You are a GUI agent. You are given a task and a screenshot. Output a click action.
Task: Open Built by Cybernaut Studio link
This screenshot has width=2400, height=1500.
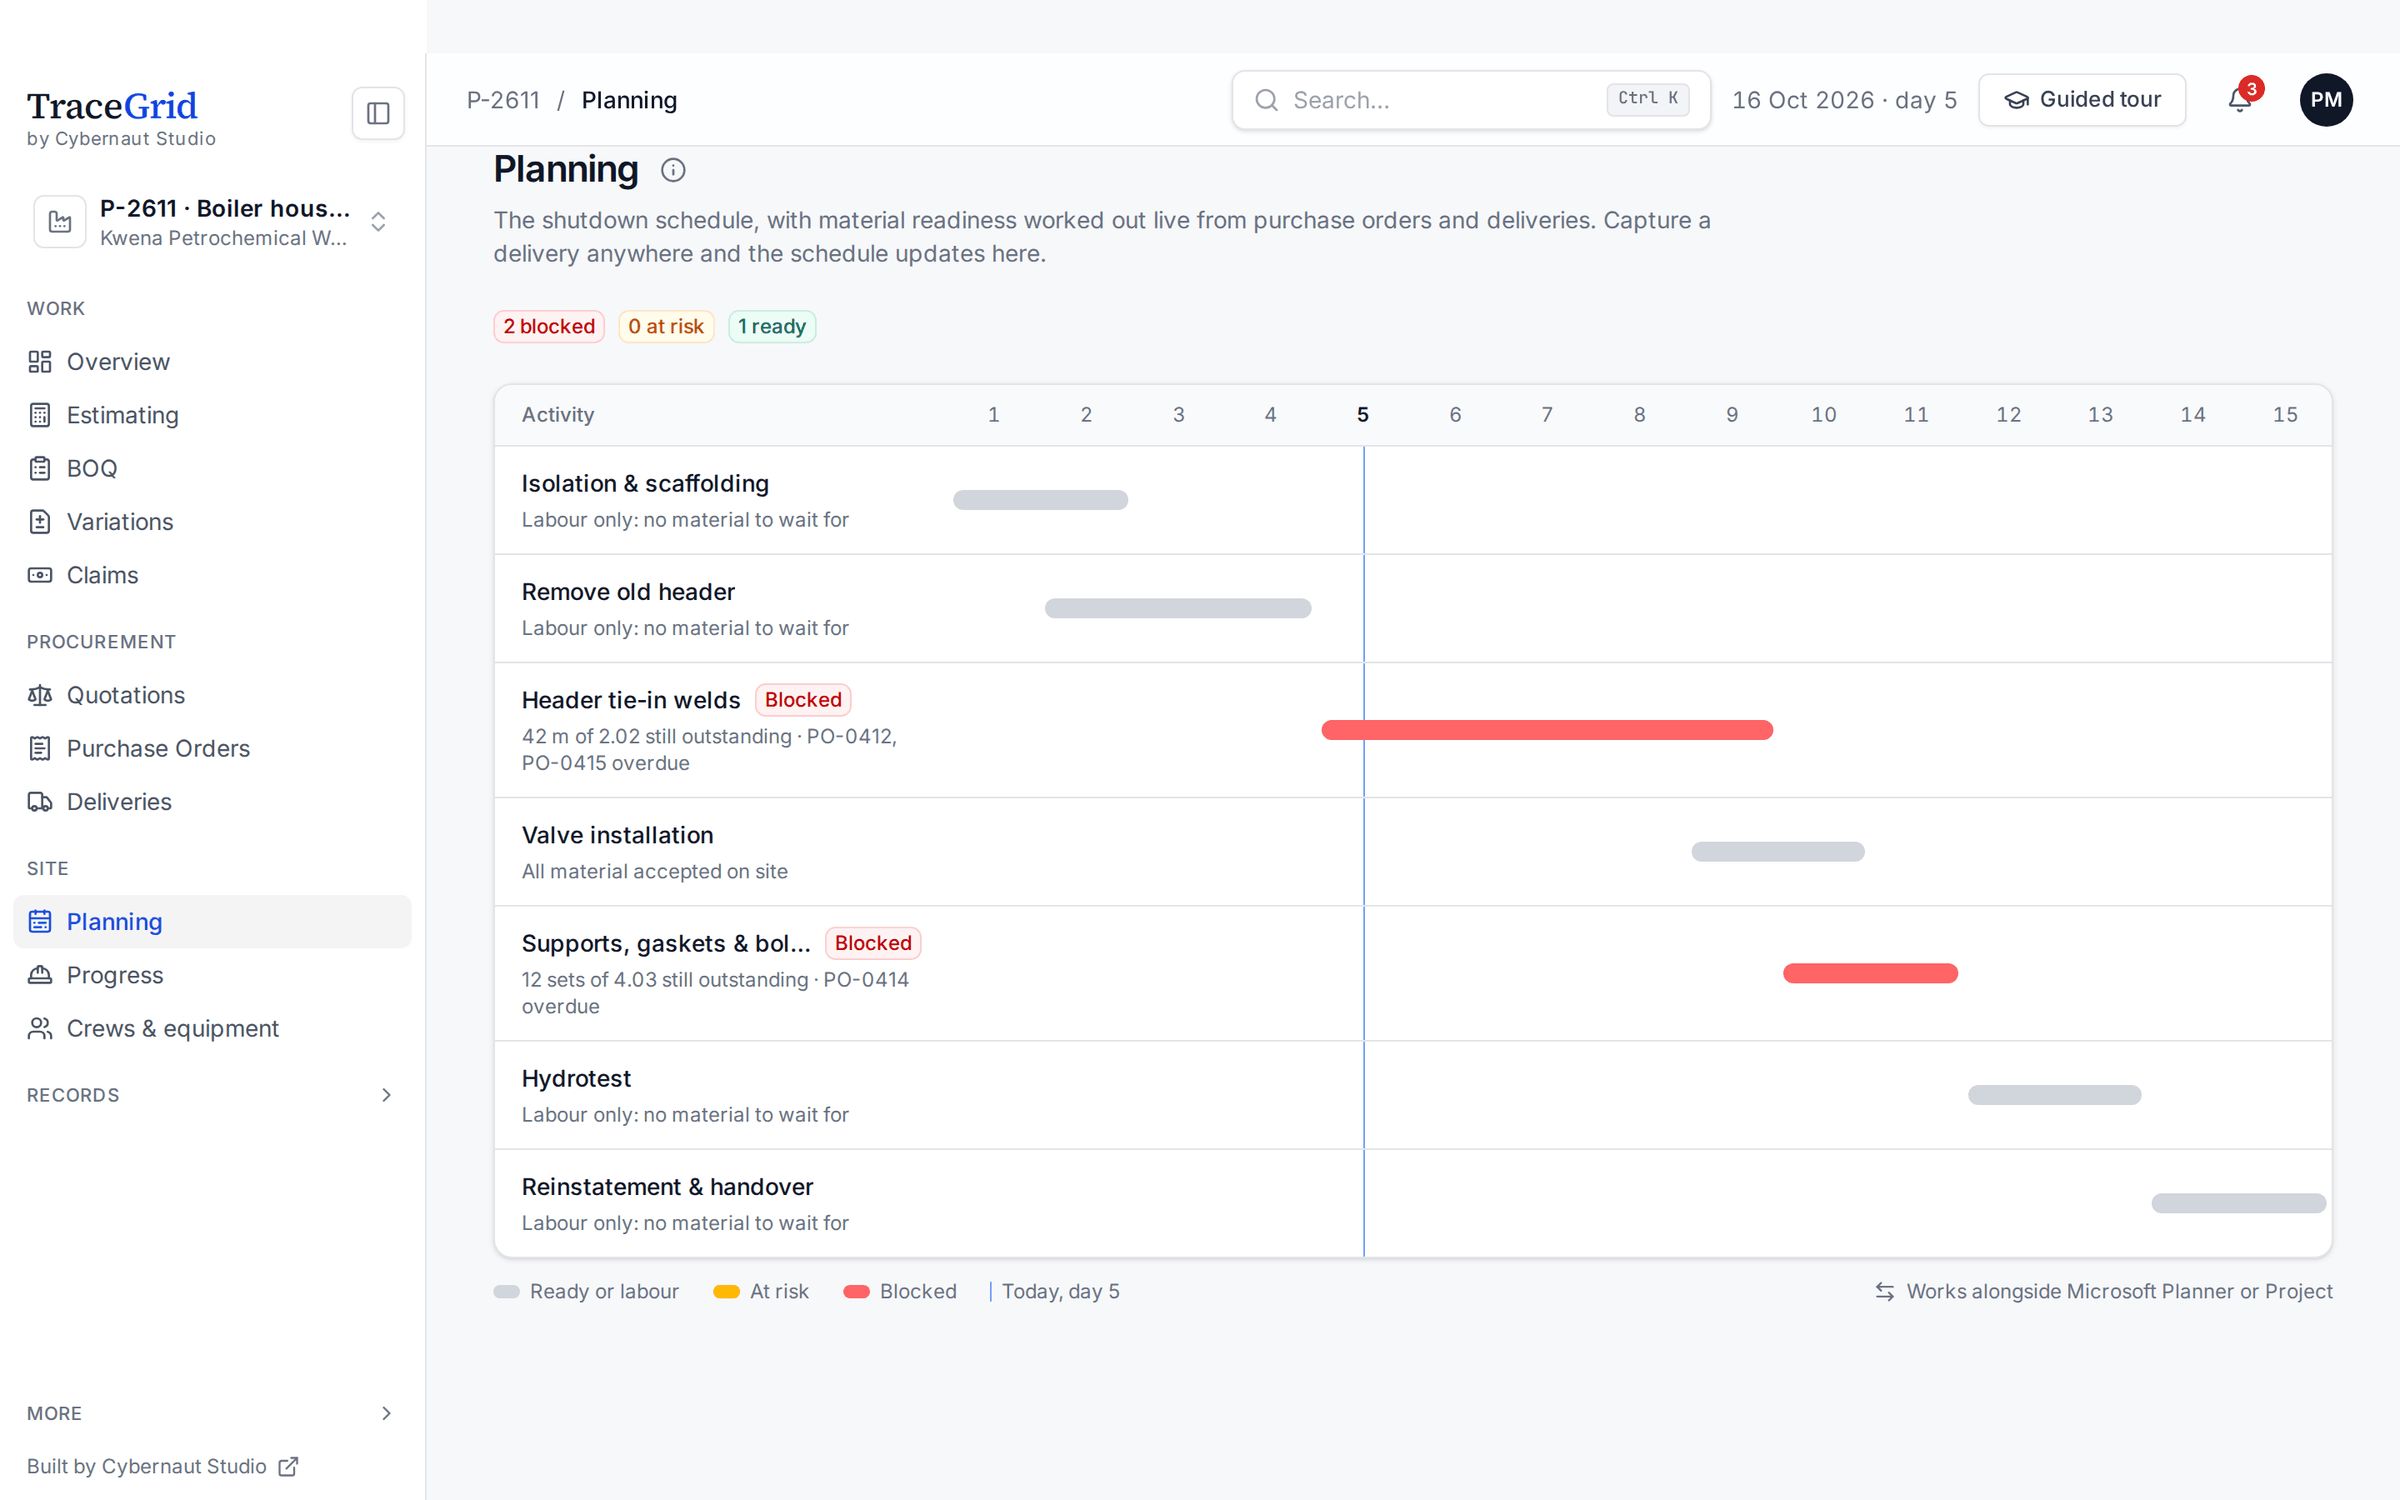tap(162, 1466)
